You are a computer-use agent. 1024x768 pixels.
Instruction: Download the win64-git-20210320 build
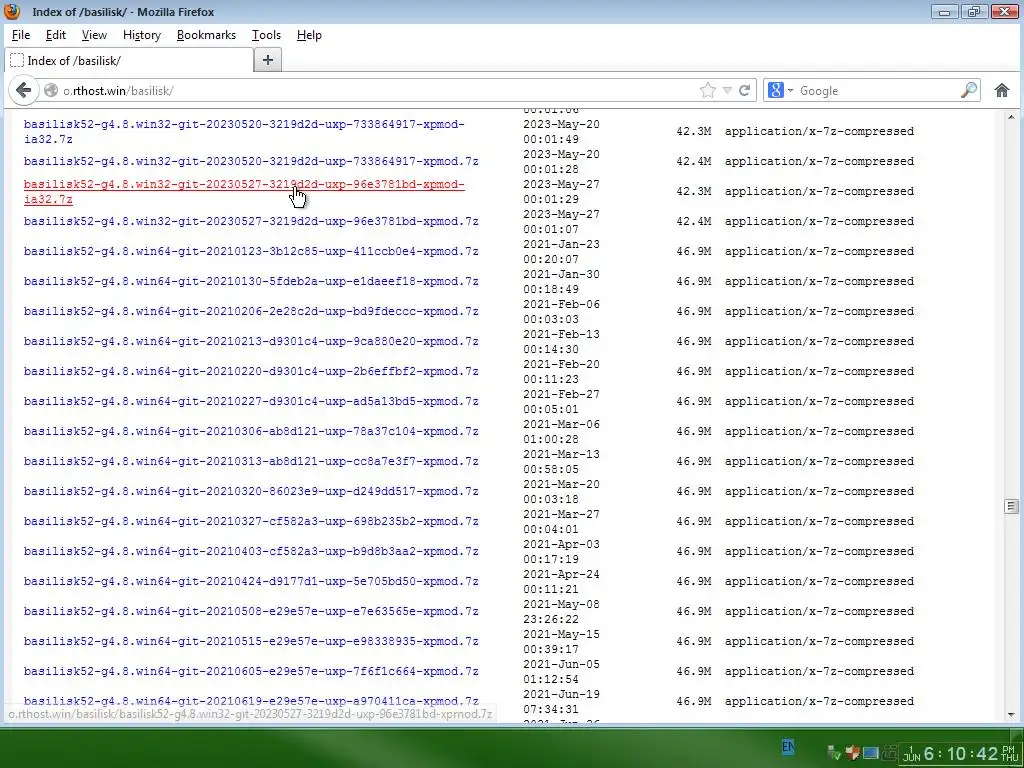[251, 492]
